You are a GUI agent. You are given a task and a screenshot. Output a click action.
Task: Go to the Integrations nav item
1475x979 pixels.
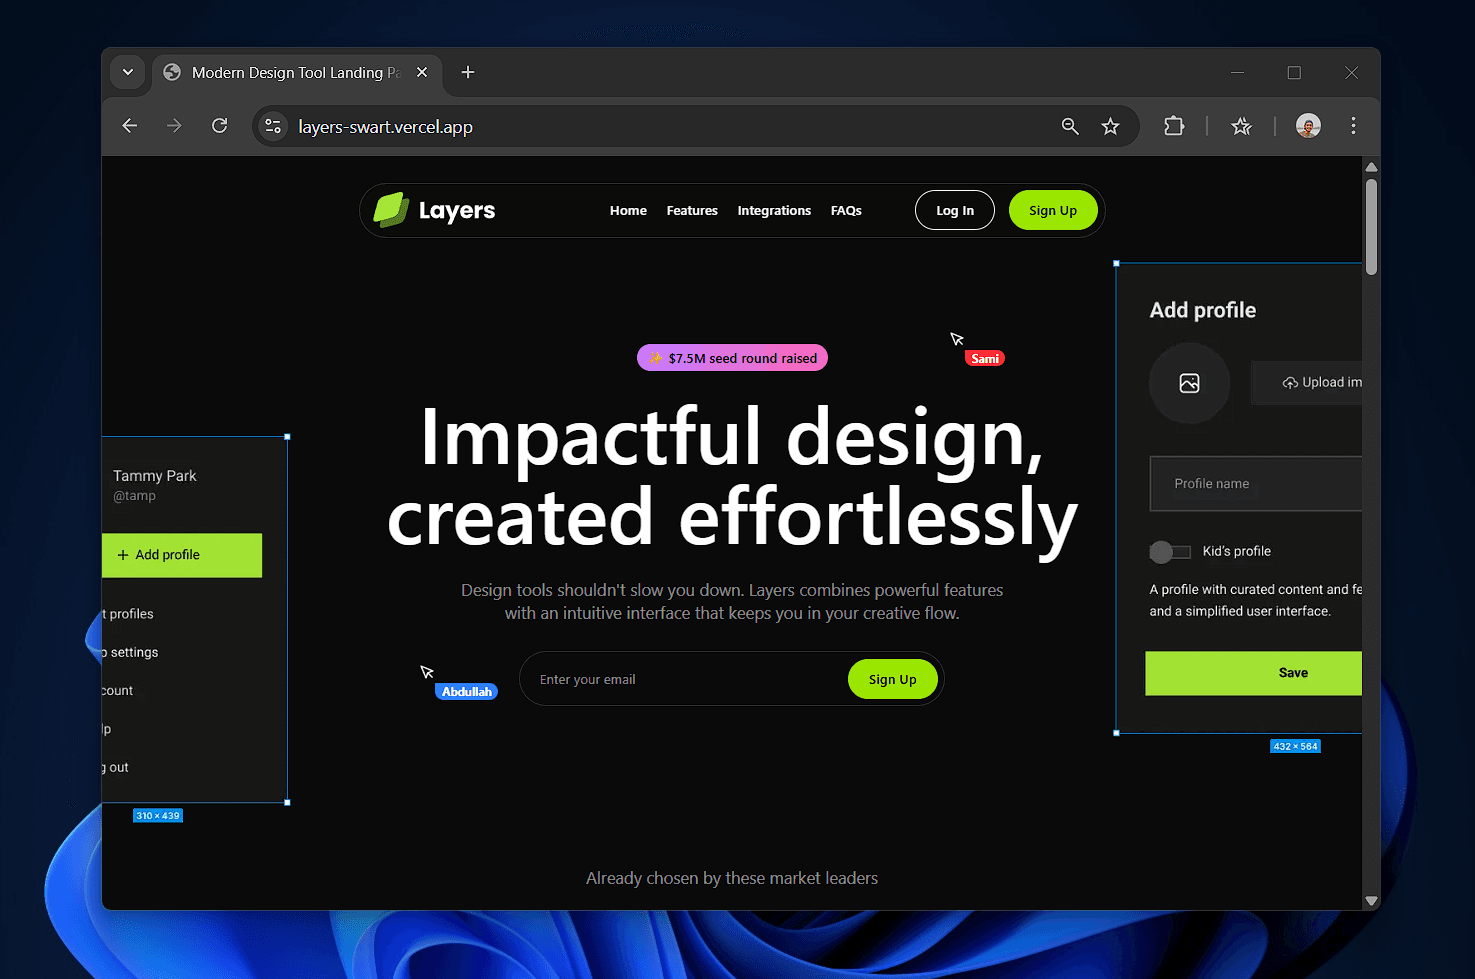click(x=774, y=211)
